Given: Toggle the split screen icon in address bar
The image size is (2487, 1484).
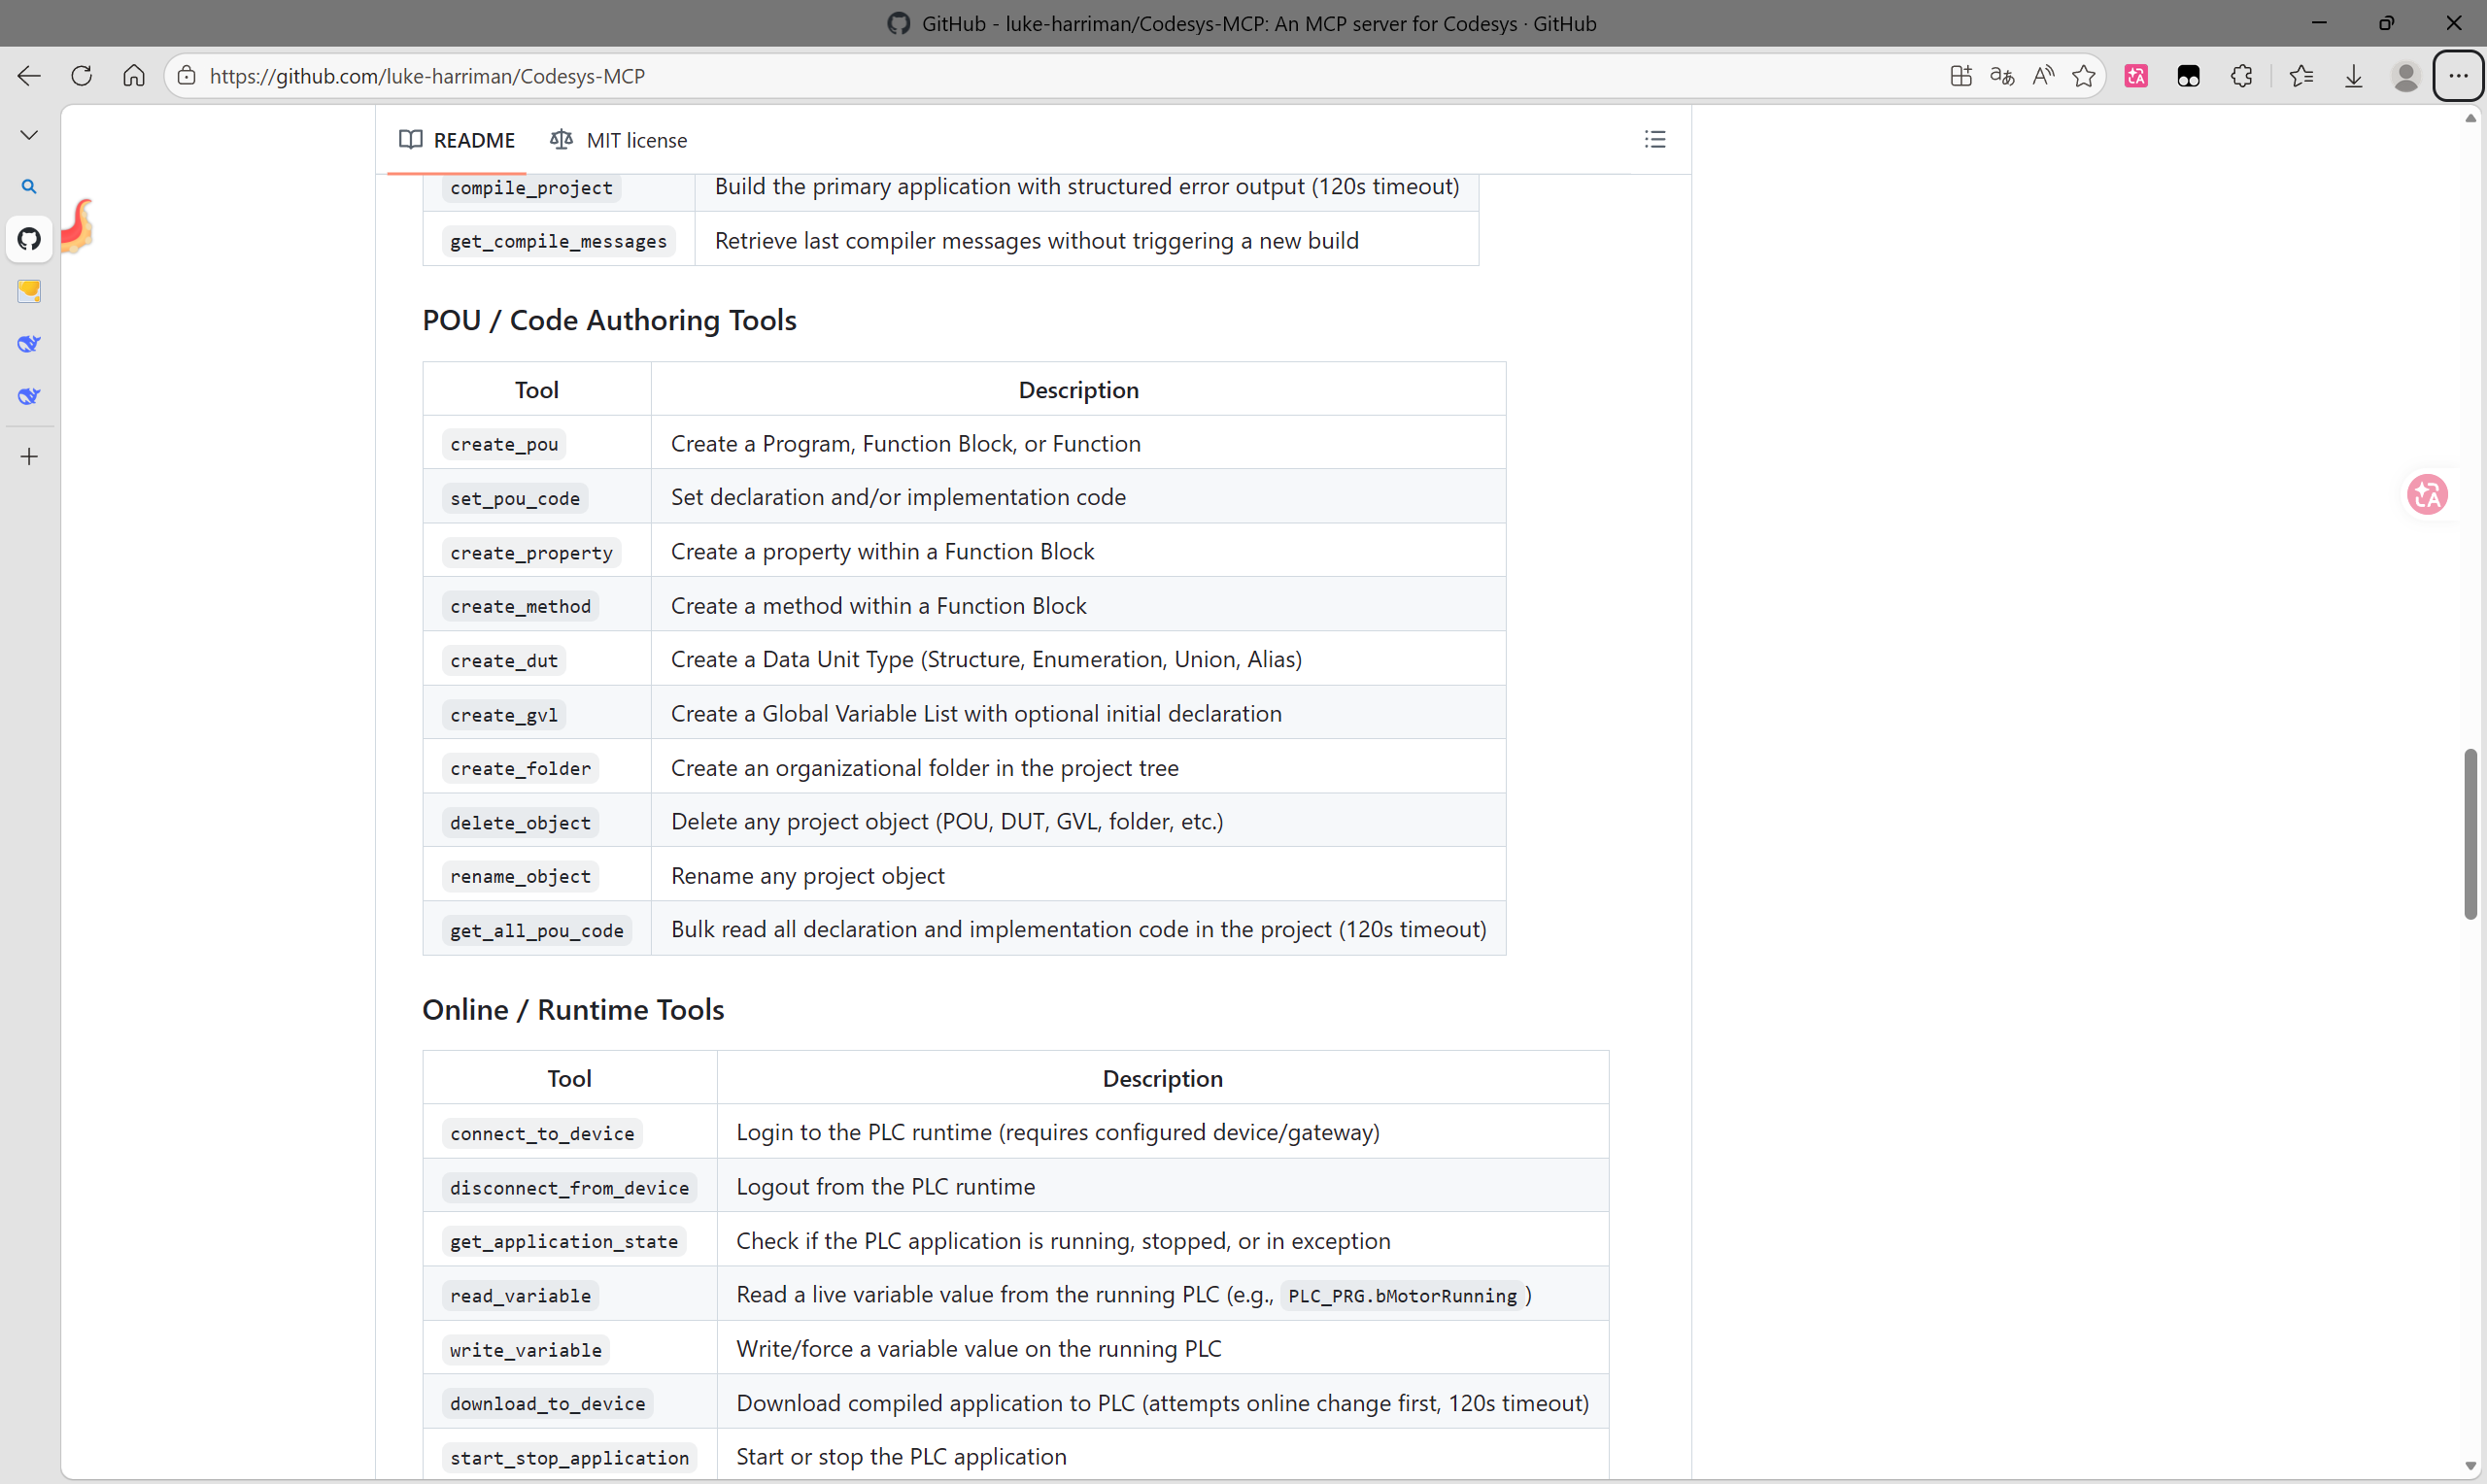Looking at the screenshot, I should pyautogui.click(x=1960, y=76).
